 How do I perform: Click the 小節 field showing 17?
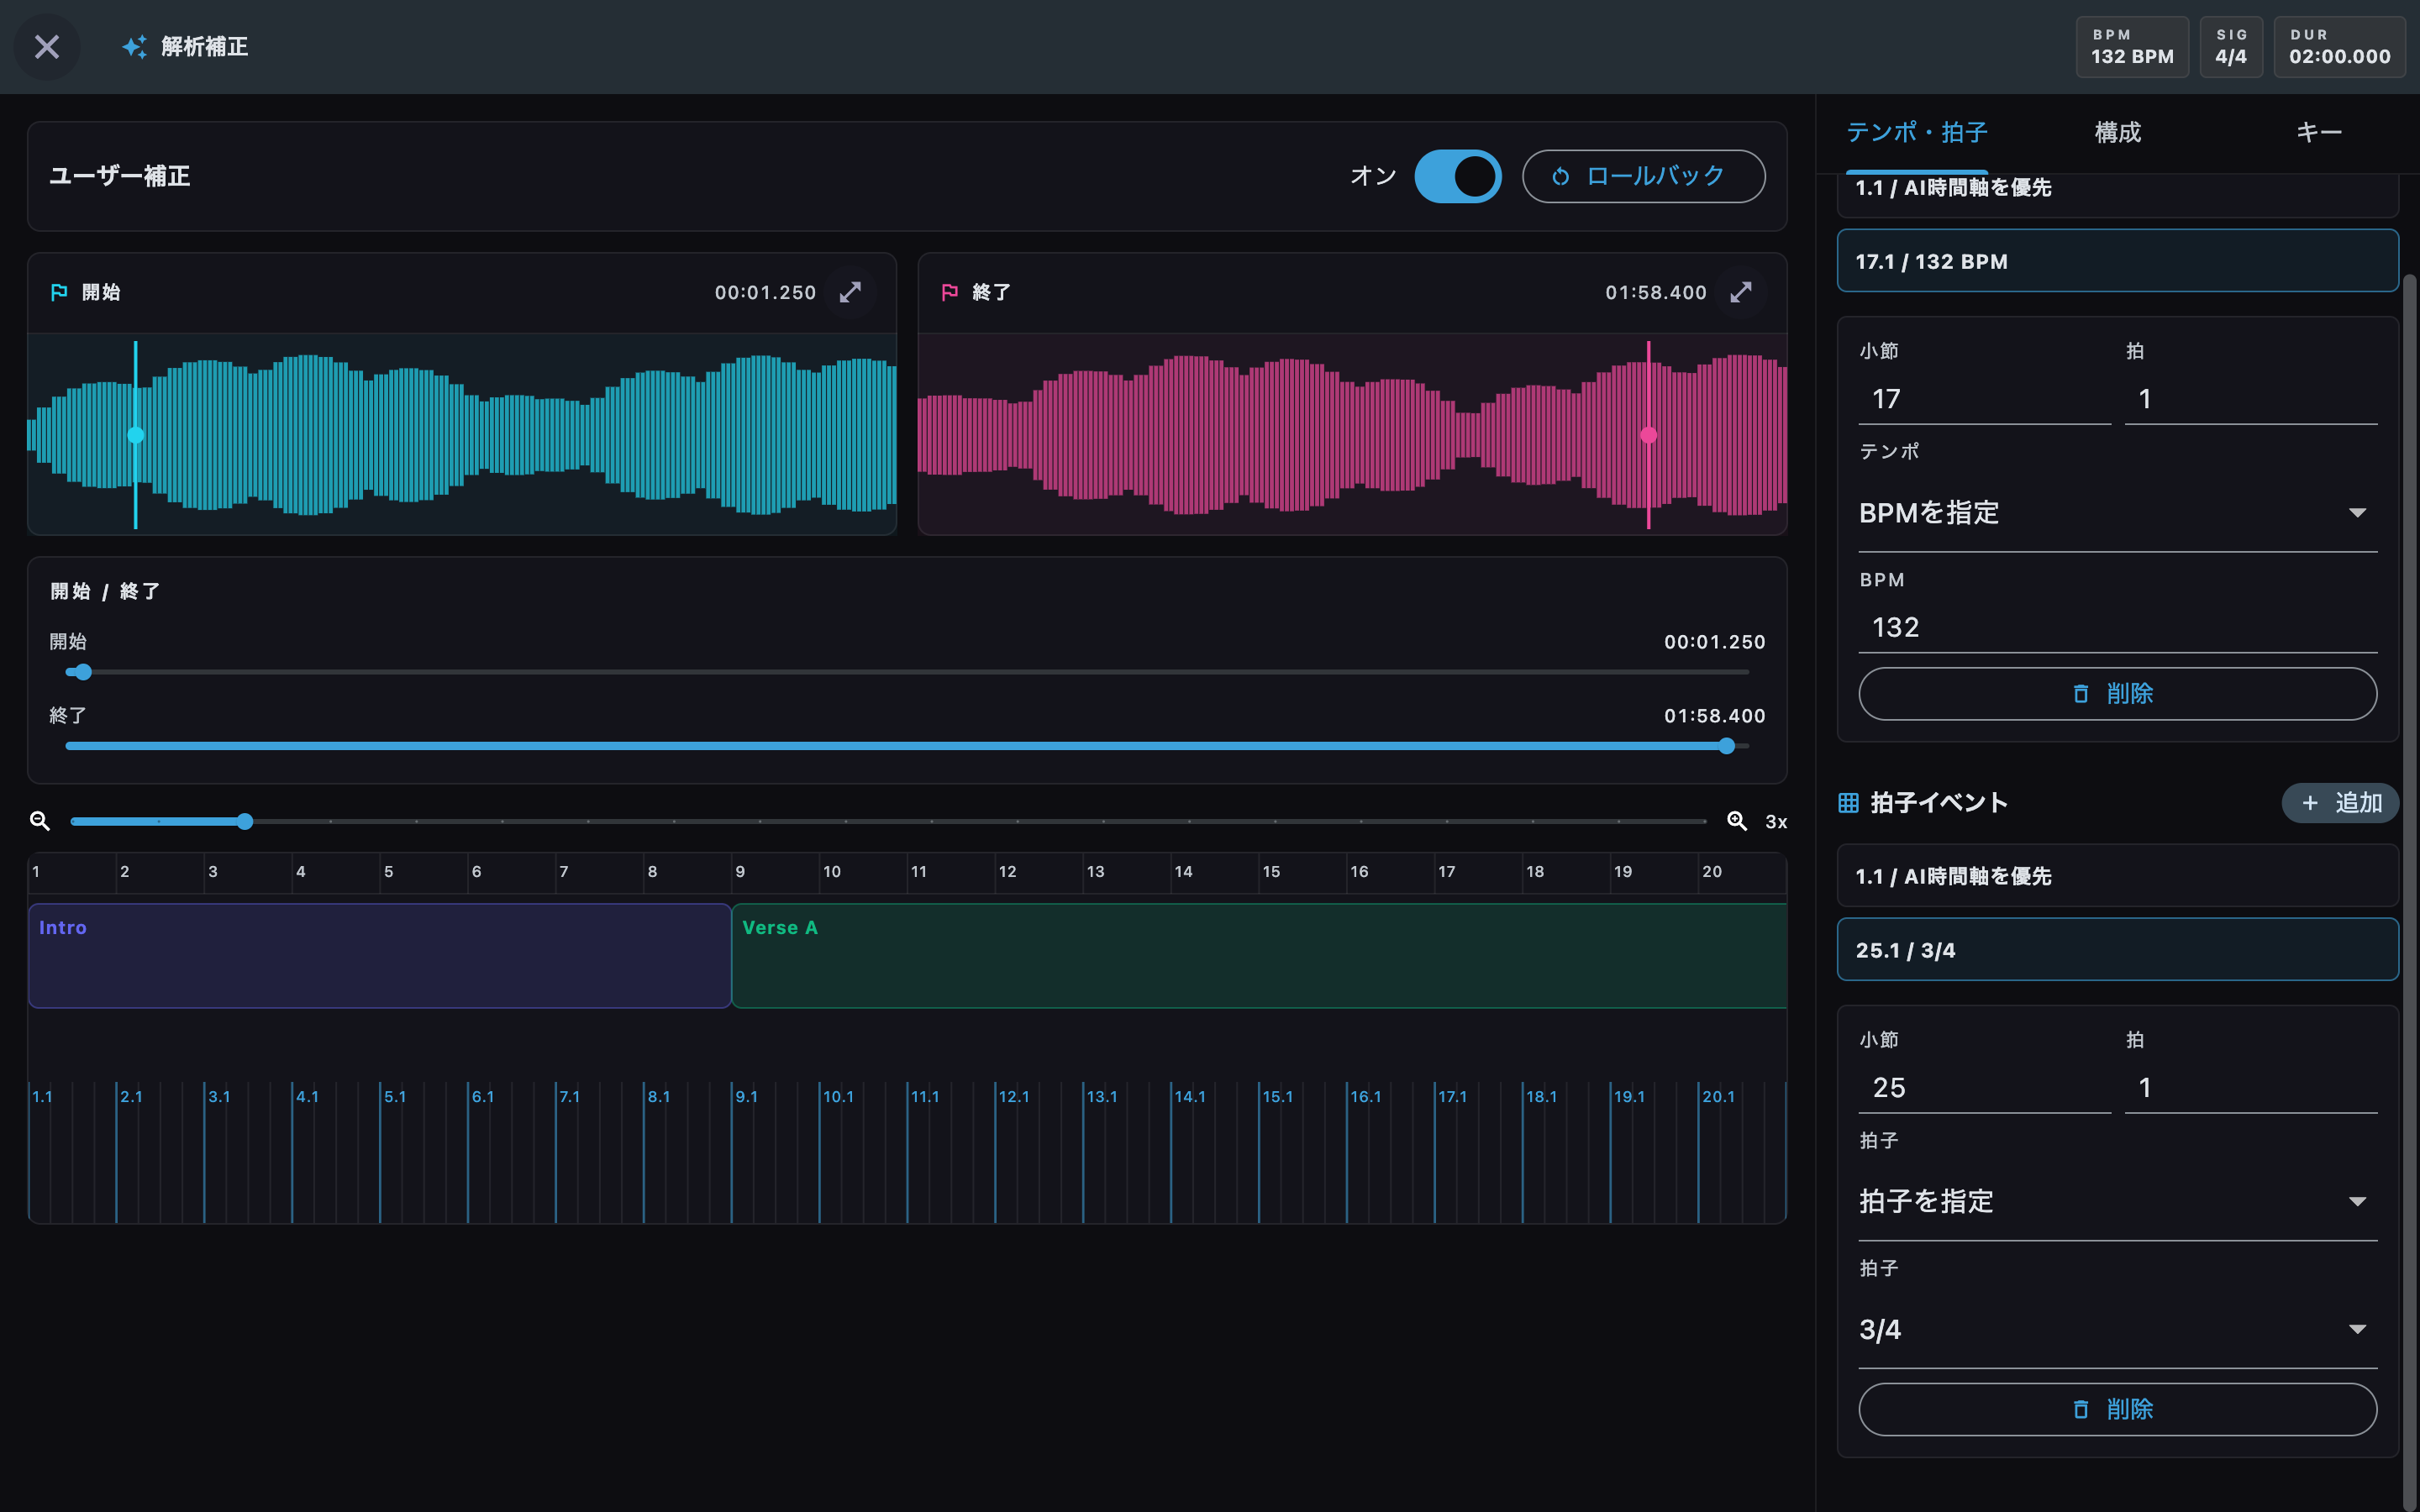click(1984, 399)
